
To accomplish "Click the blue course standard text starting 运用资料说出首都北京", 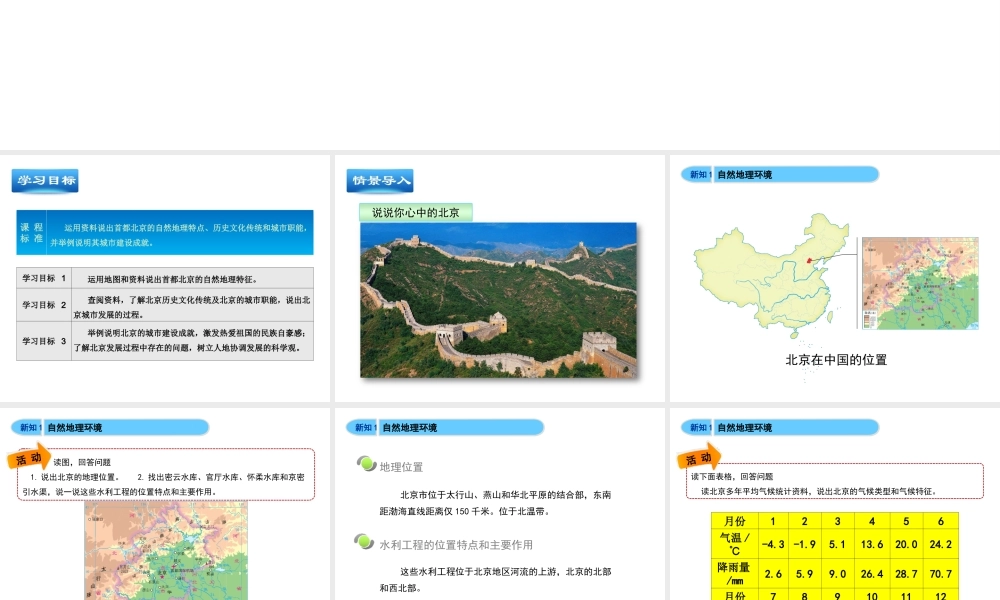I will point(180,235).
